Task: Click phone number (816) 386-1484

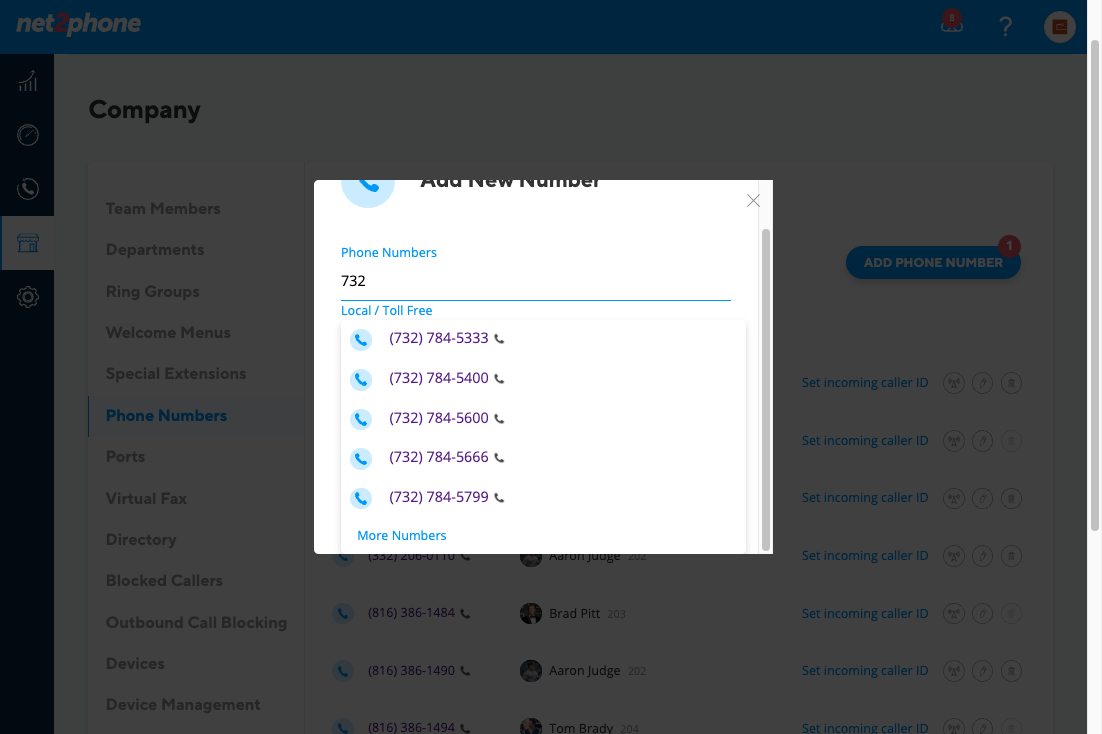Action: (x=411, y=613)
